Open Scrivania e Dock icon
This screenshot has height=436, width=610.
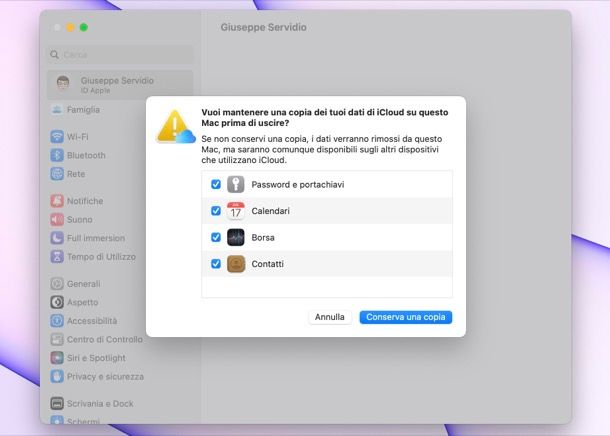point(57,403)
